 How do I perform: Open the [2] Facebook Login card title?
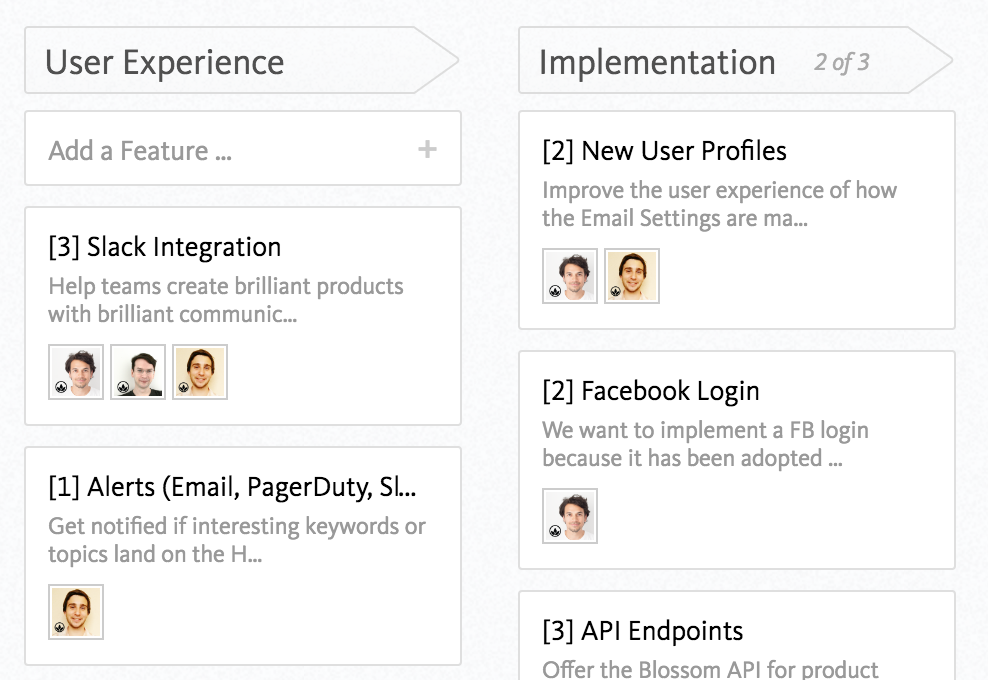click(651, 391)
